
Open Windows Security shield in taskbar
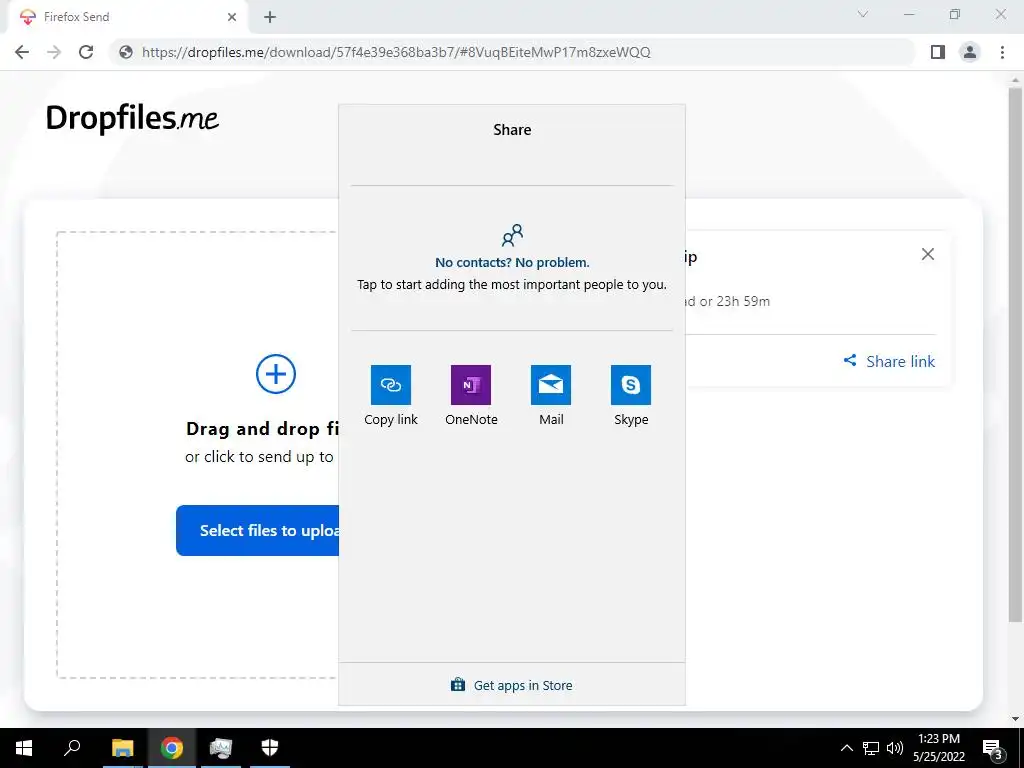(270, 748)
